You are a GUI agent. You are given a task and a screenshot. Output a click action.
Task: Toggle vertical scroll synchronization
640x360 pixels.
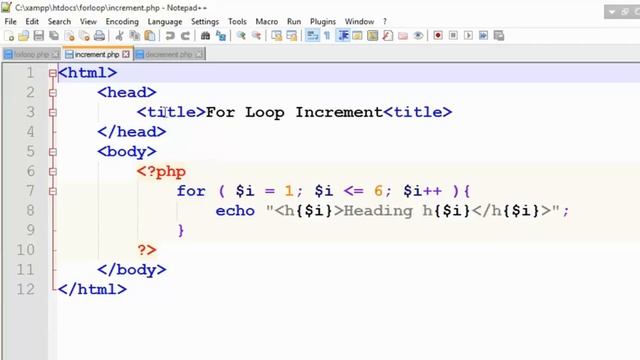[x=276, y=36]
